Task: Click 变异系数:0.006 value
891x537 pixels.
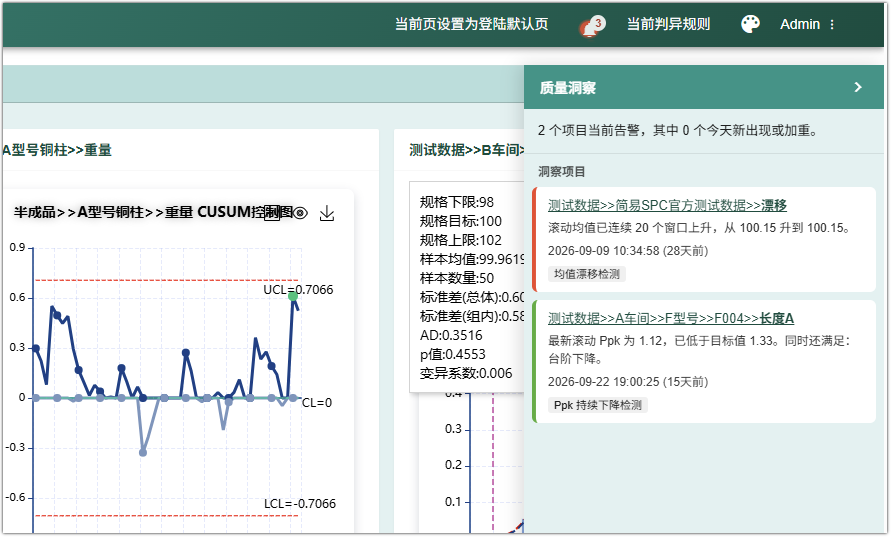Action: click(x=466, y=373)
